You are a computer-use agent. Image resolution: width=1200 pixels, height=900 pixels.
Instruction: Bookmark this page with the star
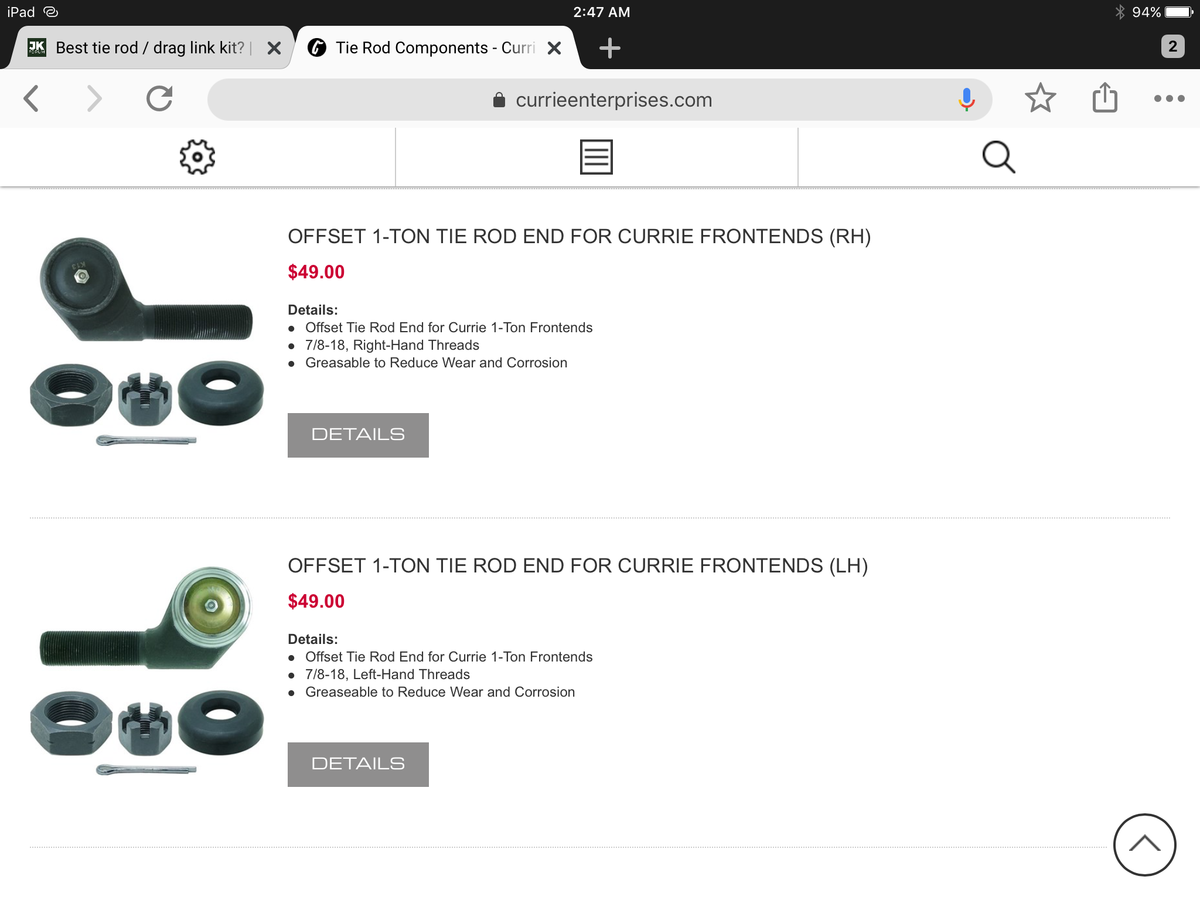pos(1040,98)
